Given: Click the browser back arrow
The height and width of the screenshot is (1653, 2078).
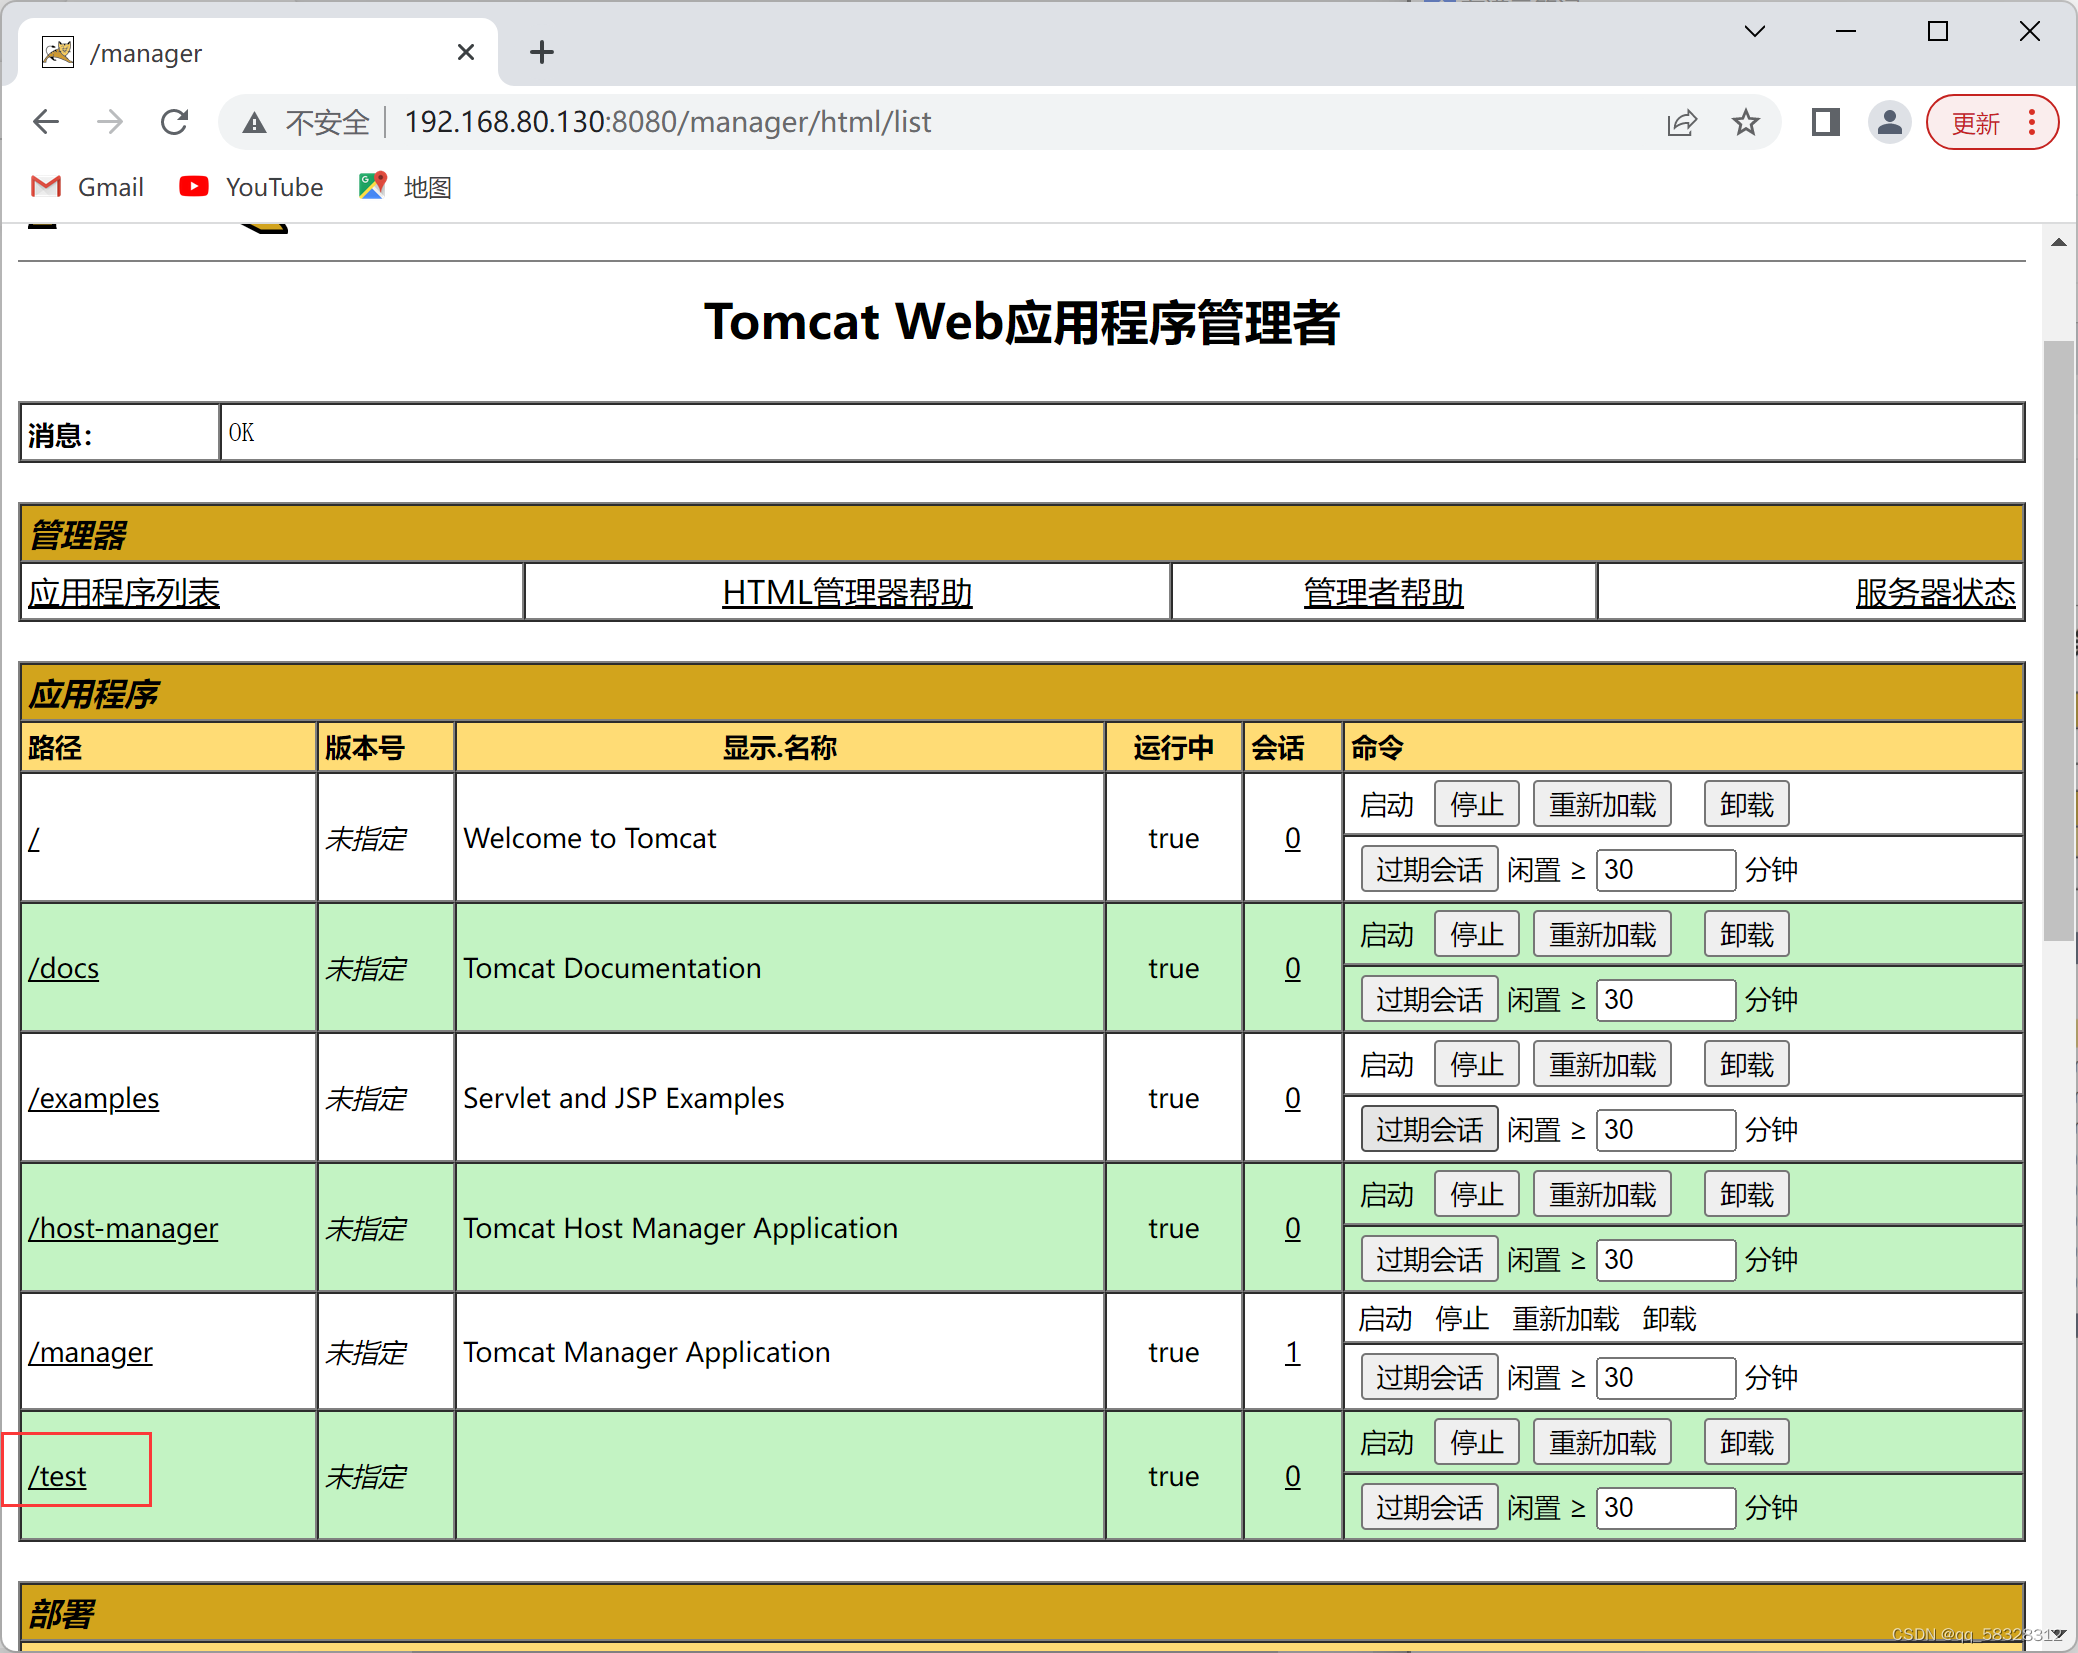Looking at the screenshot, I should (46, 122).
